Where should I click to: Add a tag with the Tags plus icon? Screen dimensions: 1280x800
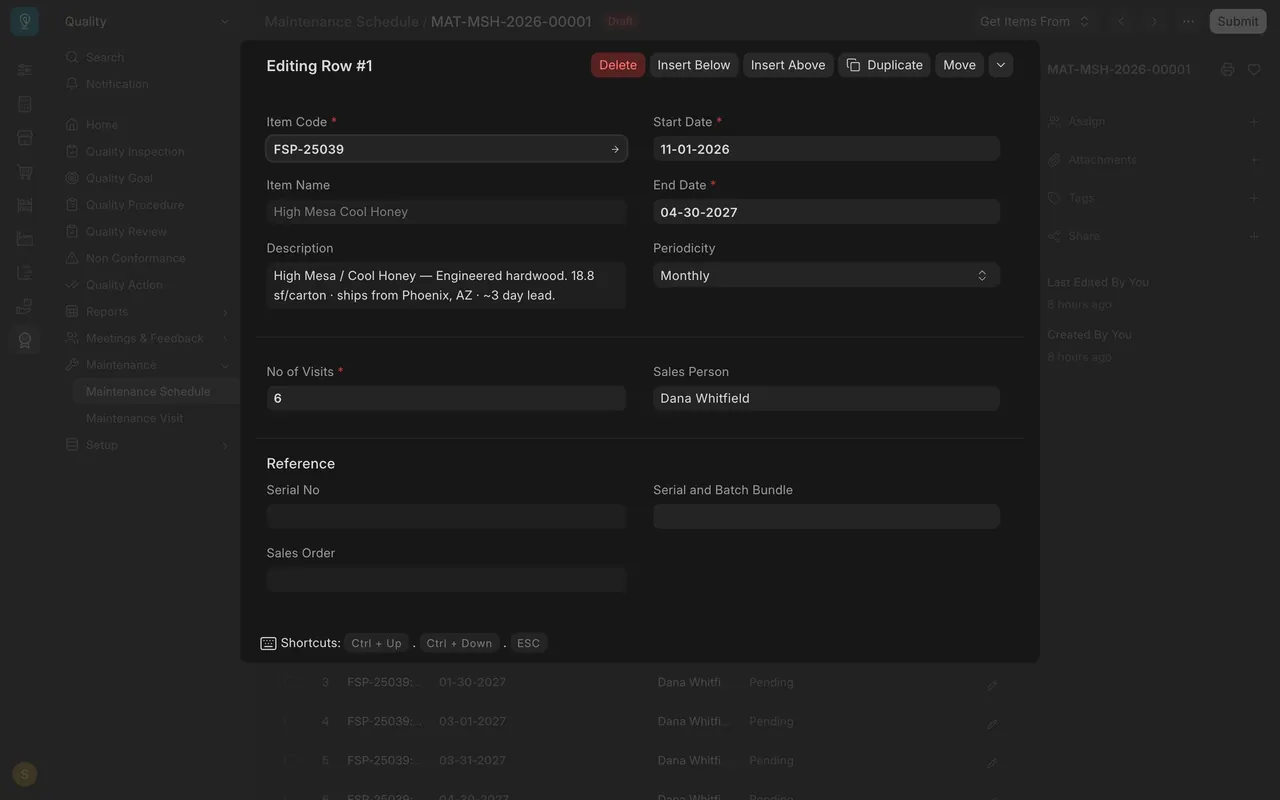click(x=1254, y=198)
